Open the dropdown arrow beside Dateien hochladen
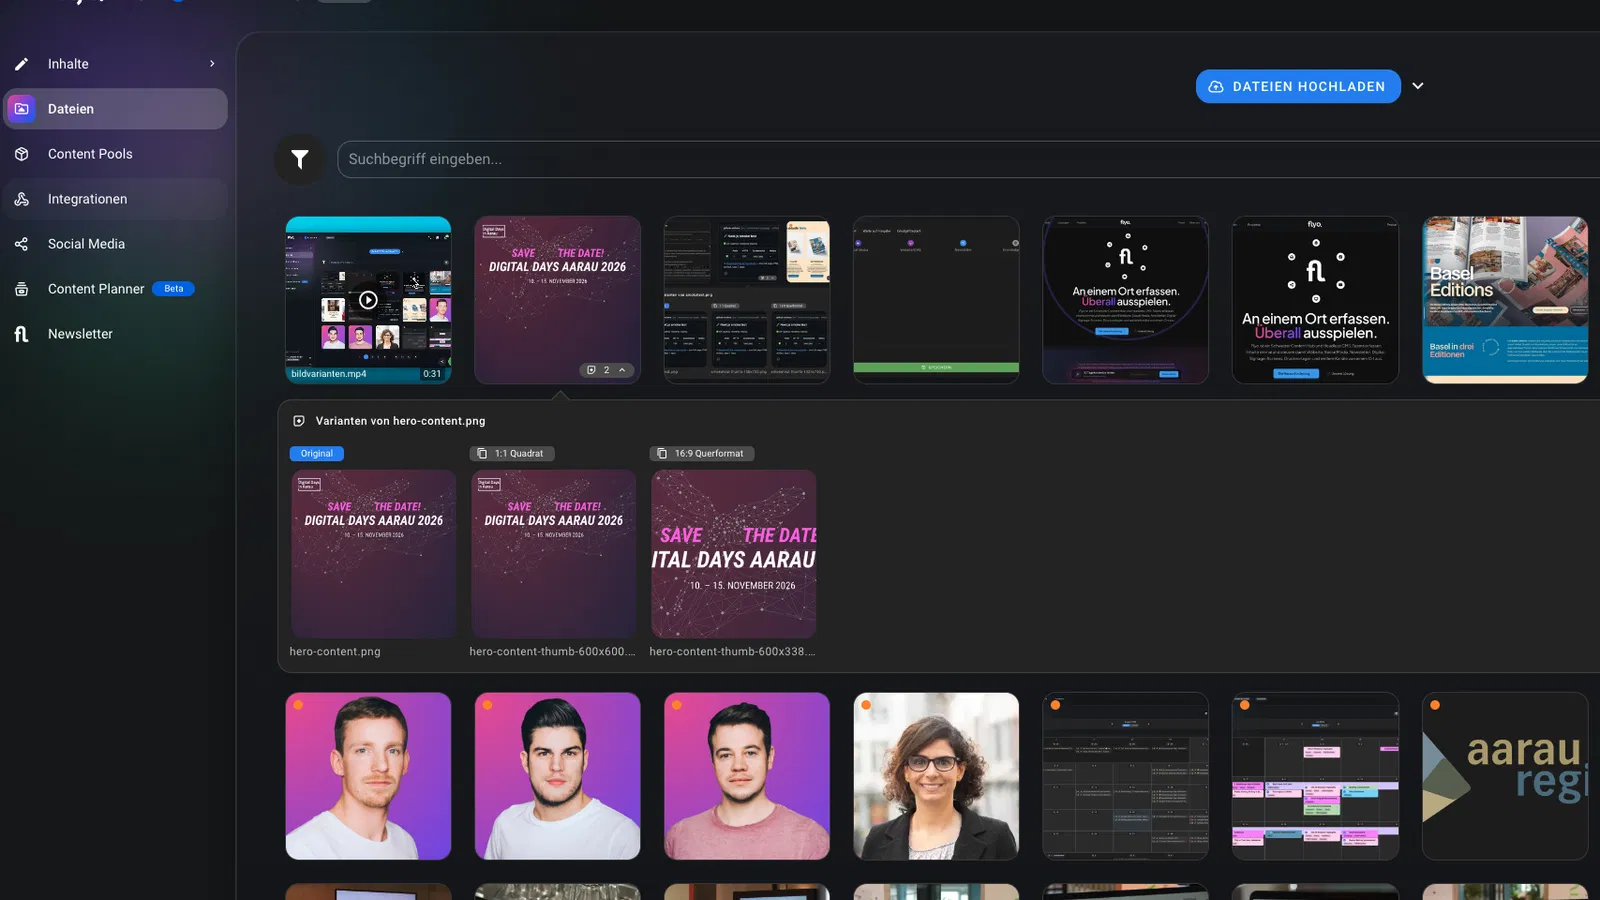Viewport: 1600px width, 900px height. coord(1418,87)
